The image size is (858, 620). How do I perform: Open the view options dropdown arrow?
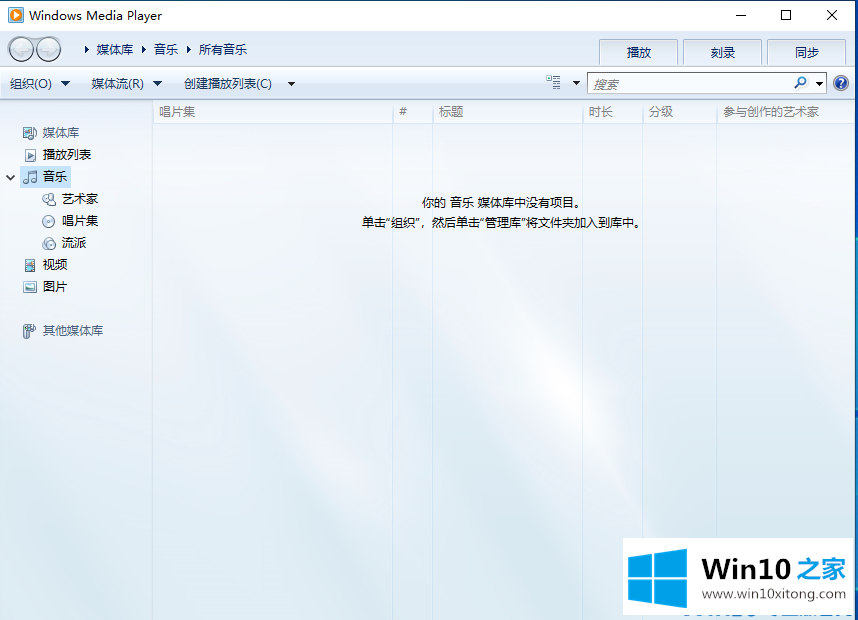click(576, 83)
